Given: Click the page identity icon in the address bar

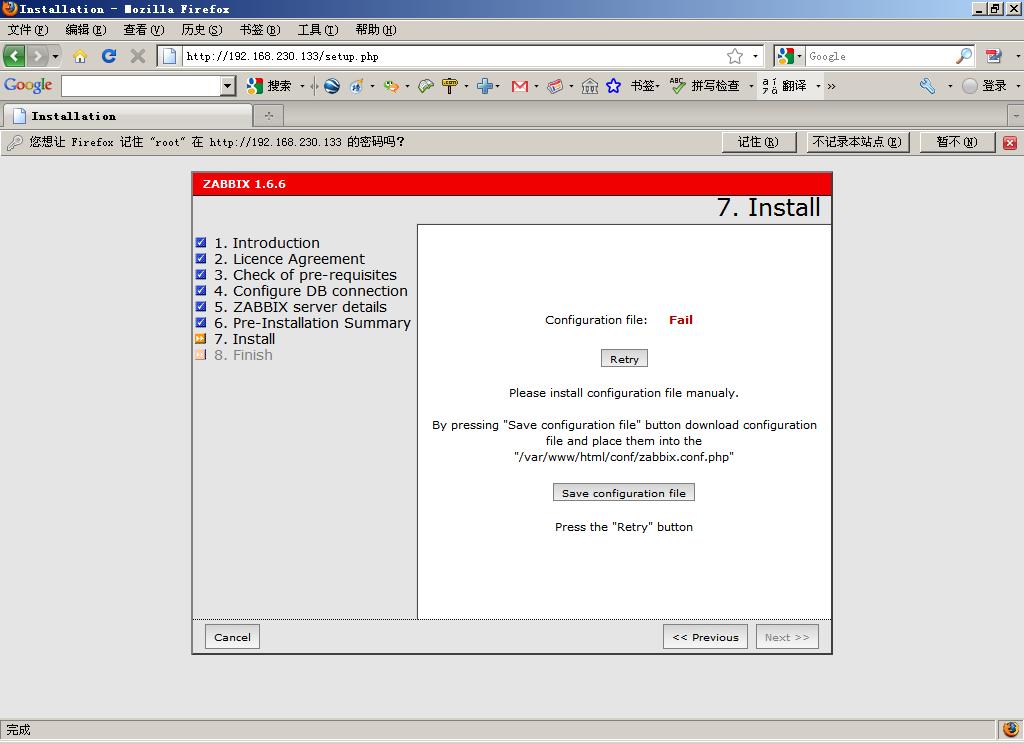Looking at the screenshot, I should (169, 56).
